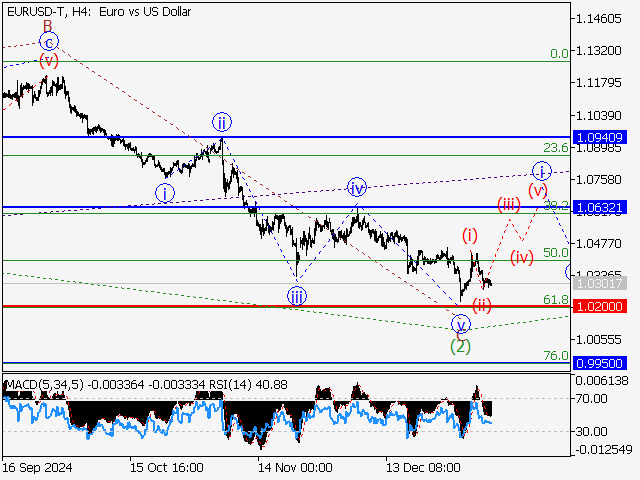640x480 pixels.
Task: Select the blue circled v wave marker
Action: pos(460,325)
